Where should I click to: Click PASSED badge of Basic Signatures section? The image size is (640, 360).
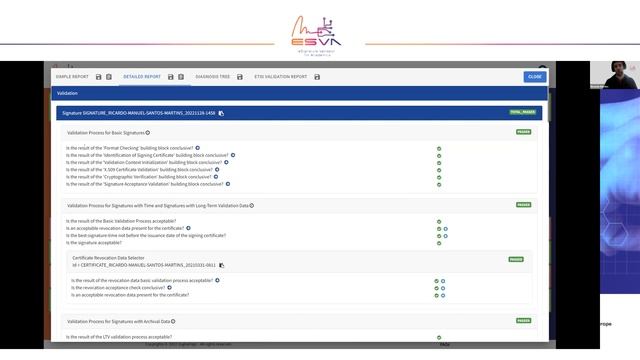point(523,132)
